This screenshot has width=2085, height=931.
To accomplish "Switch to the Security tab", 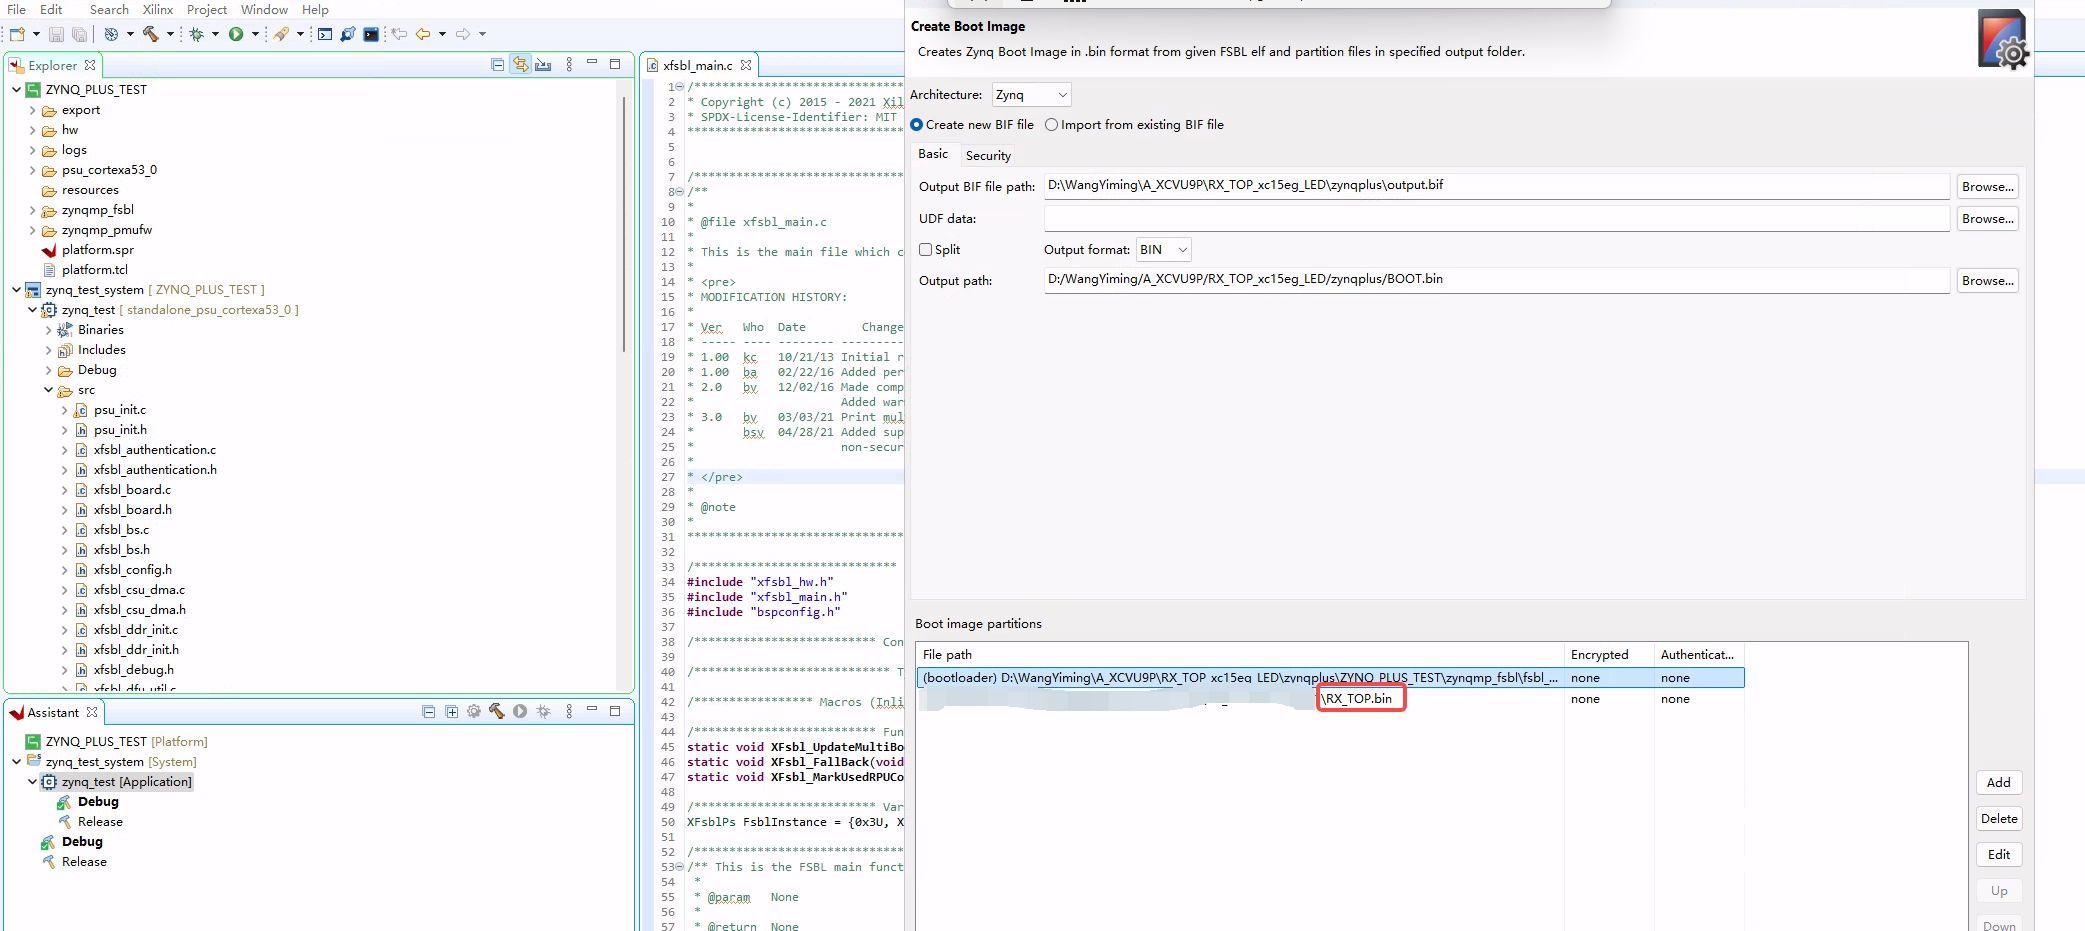I will [x=988, y=155].
